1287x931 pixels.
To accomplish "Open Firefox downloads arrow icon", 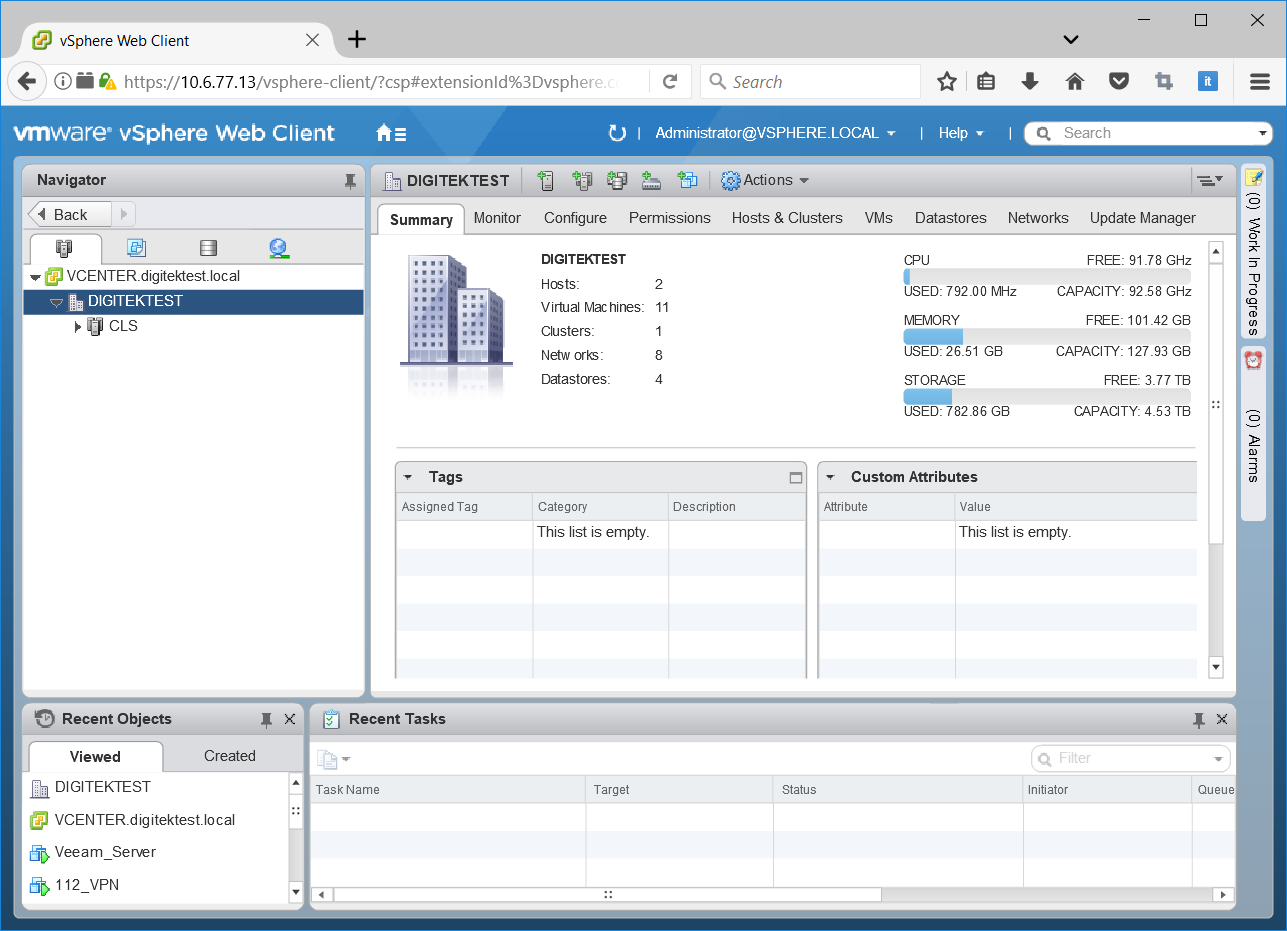I will [1030, 82].
